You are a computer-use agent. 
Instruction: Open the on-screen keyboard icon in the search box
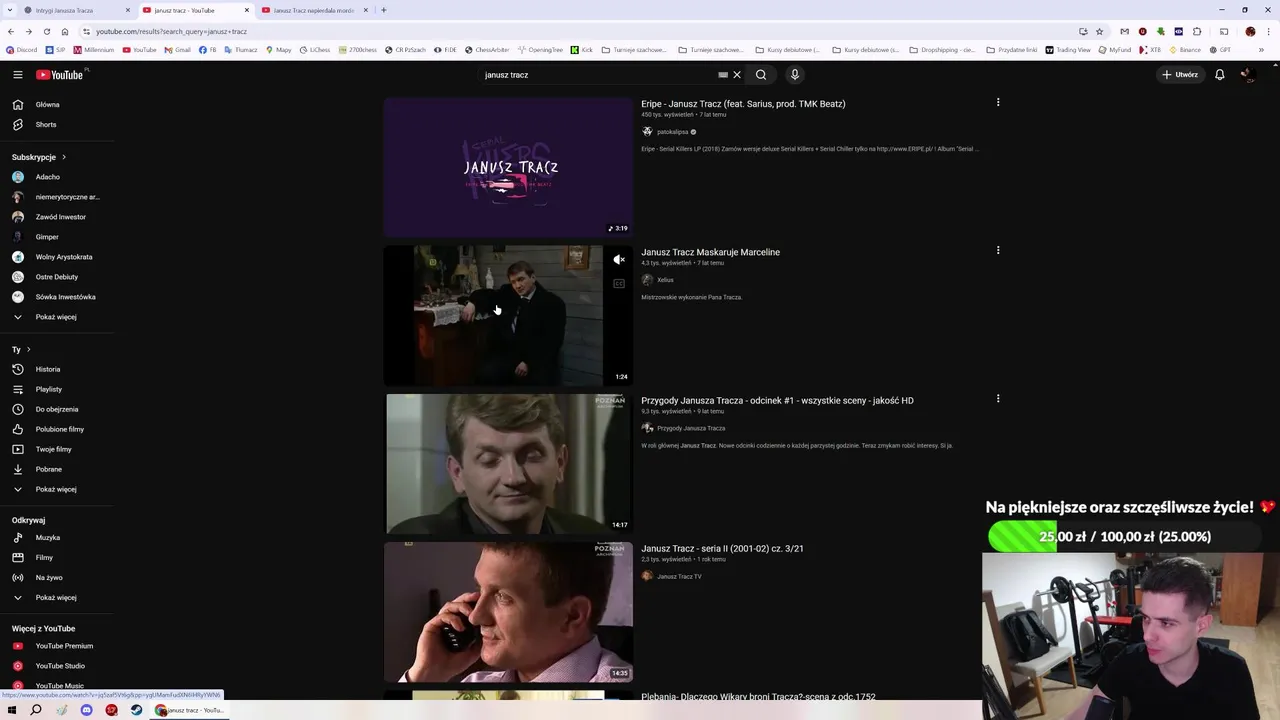[x=723, y=75]
